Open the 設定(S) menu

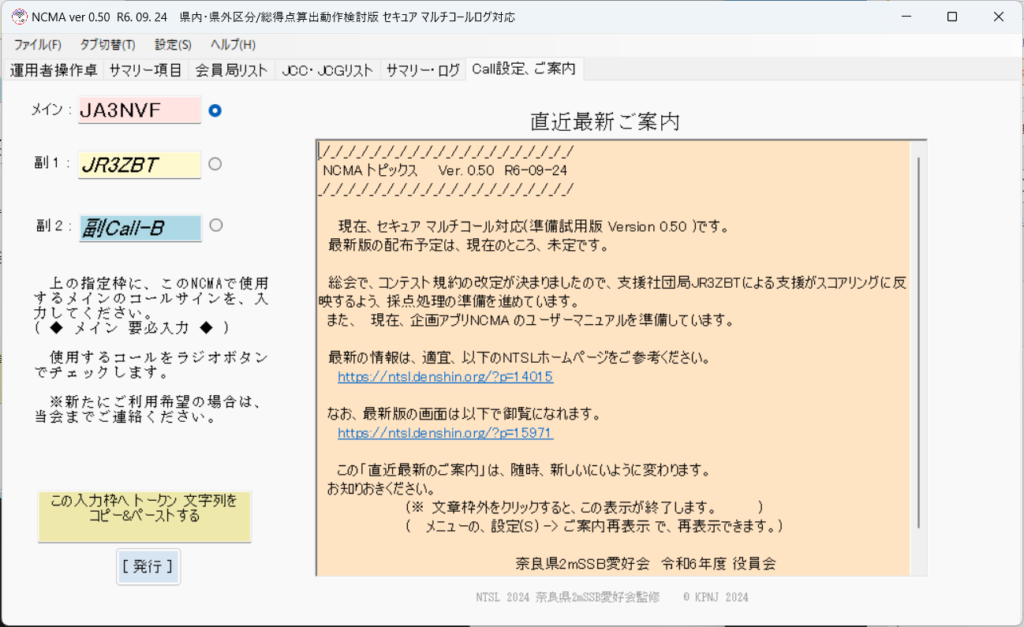173,45
